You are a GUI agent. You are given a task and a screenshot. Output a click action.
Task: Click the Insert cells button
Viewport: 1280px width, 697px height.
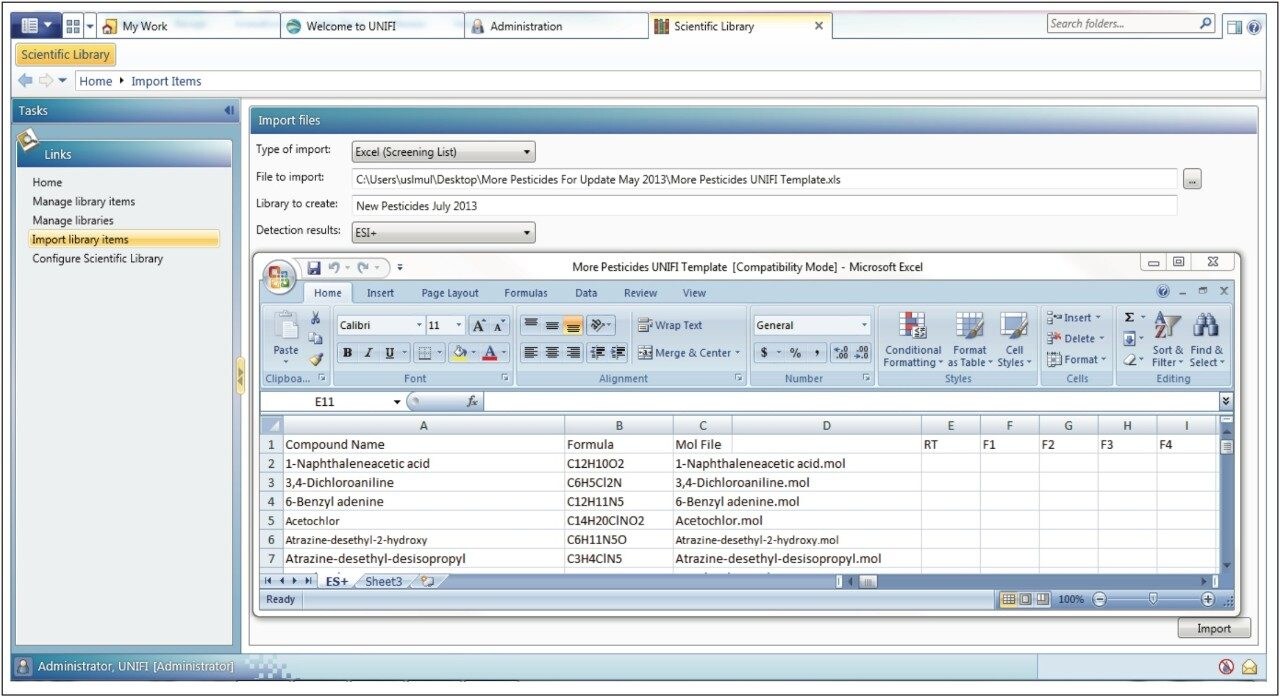(x=1075, y=318)
